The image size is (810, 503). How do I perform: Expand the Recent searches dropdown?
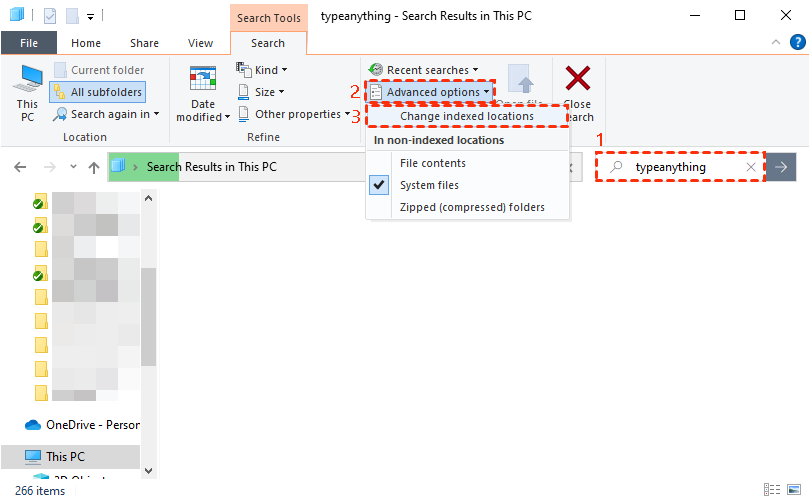[x=424, y=70]
